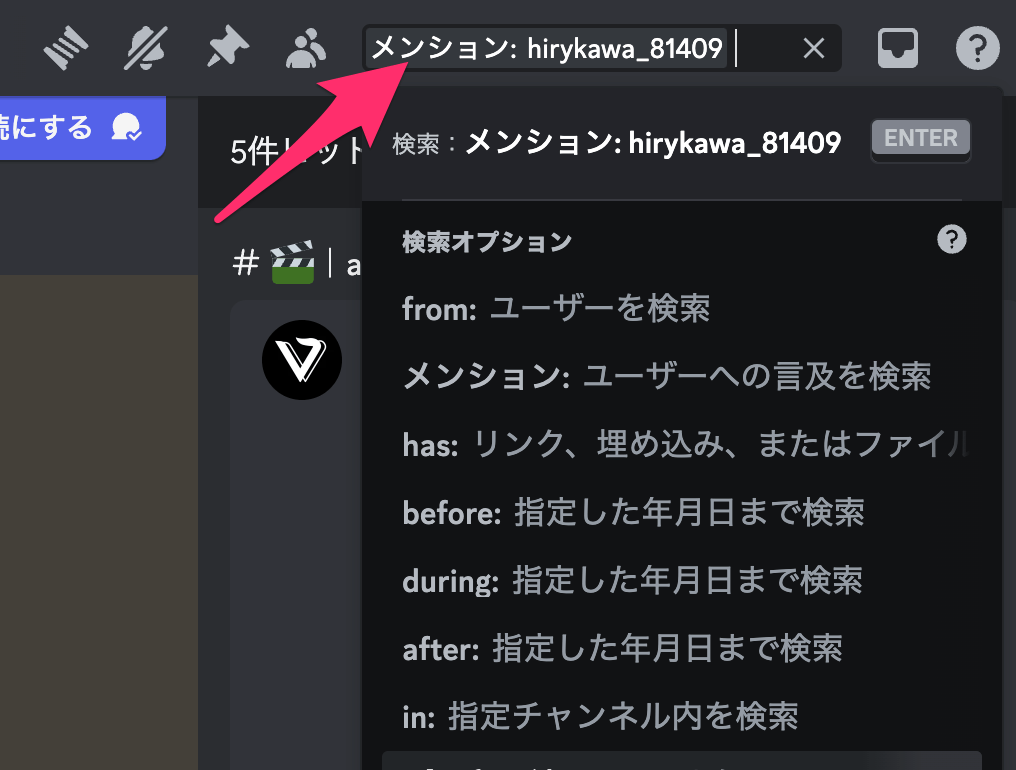Select the 'after:' search option
The height and width of the screenshot is (770, 1016).
(x=682, y=649)
